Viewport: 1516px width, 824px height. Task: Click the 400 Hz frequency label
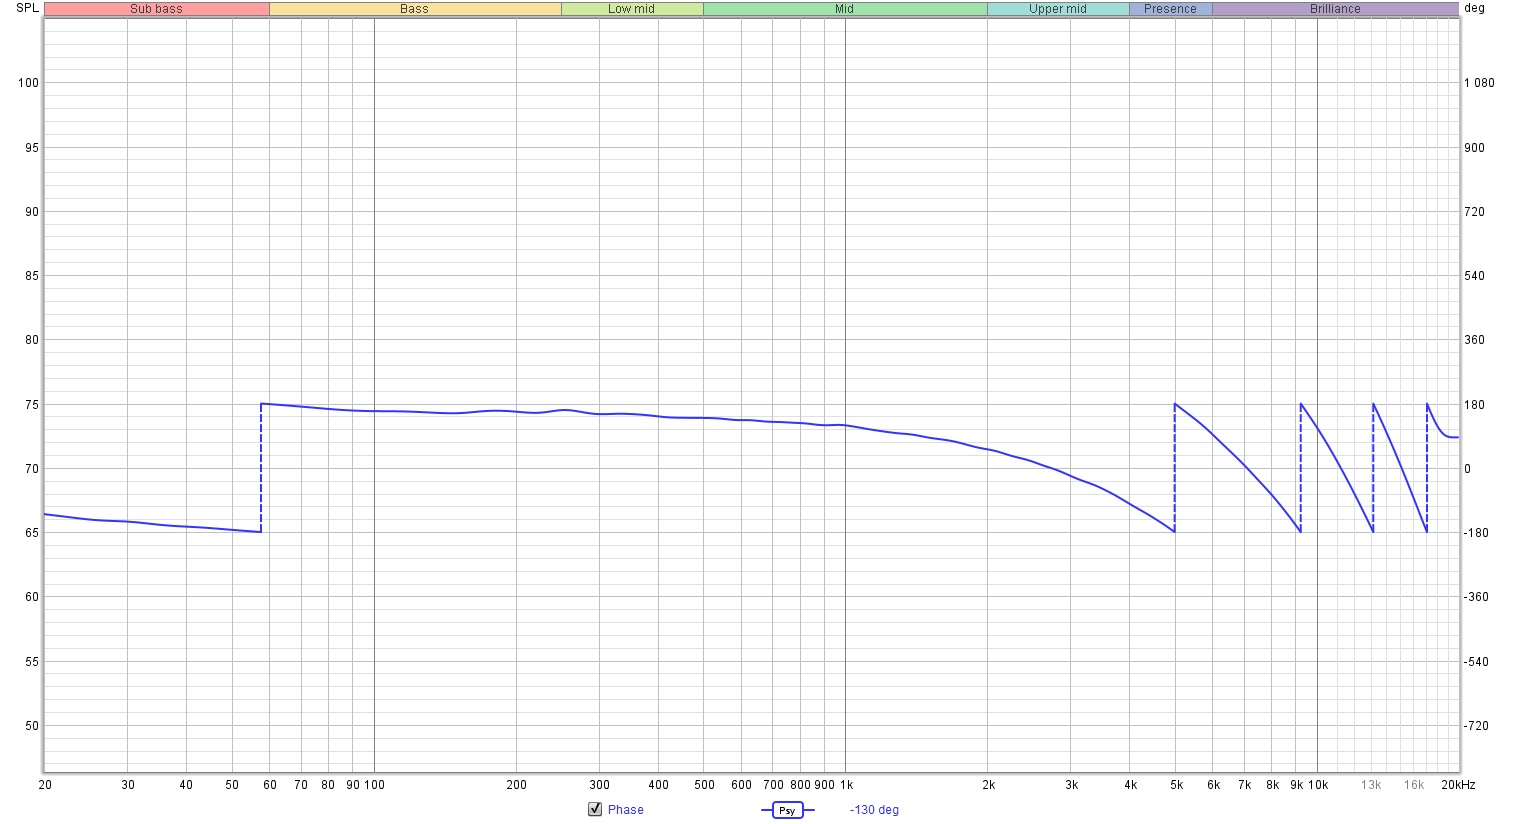[658, 785]
